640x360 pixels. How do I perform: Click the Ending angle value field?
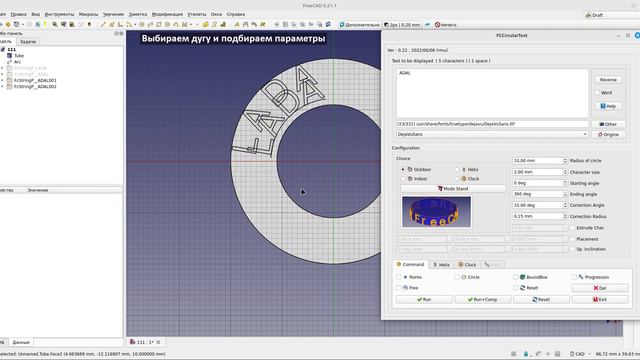coord(538,194)
